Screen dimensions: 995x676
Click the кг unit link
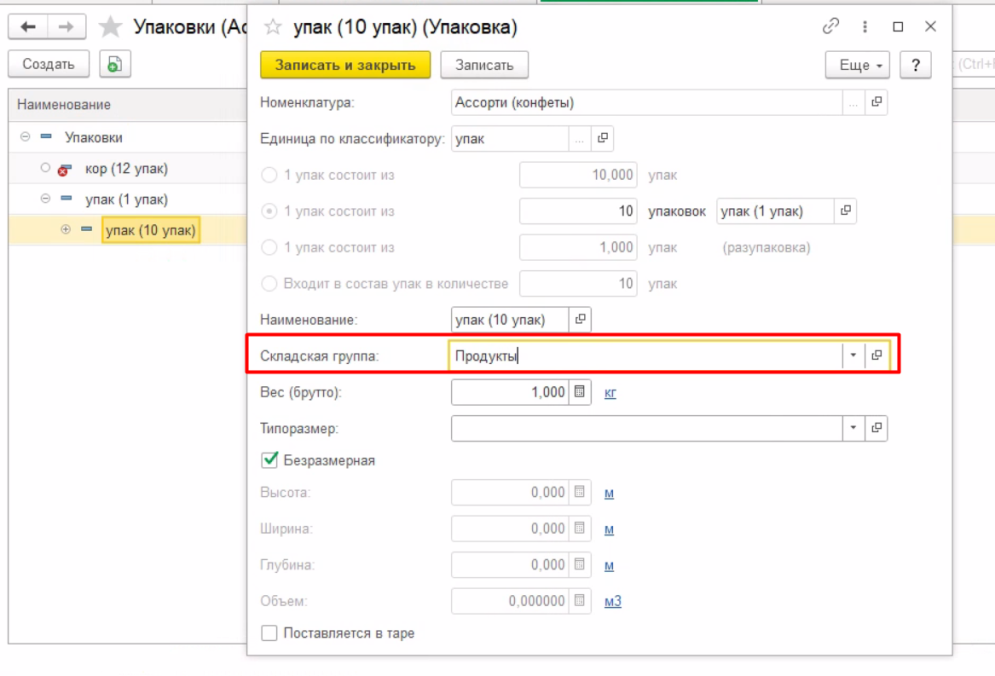tap(610, 393)
